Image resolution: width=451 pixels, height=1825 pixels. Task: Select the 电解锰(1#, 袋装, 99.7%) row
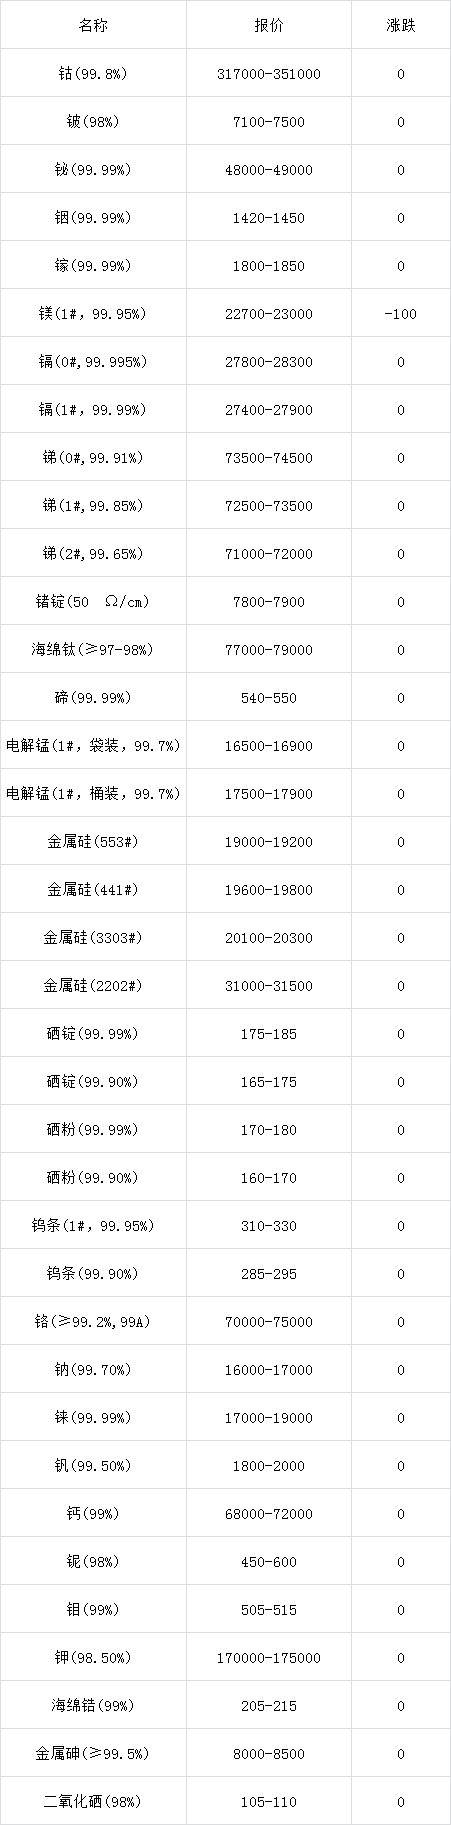225,746
